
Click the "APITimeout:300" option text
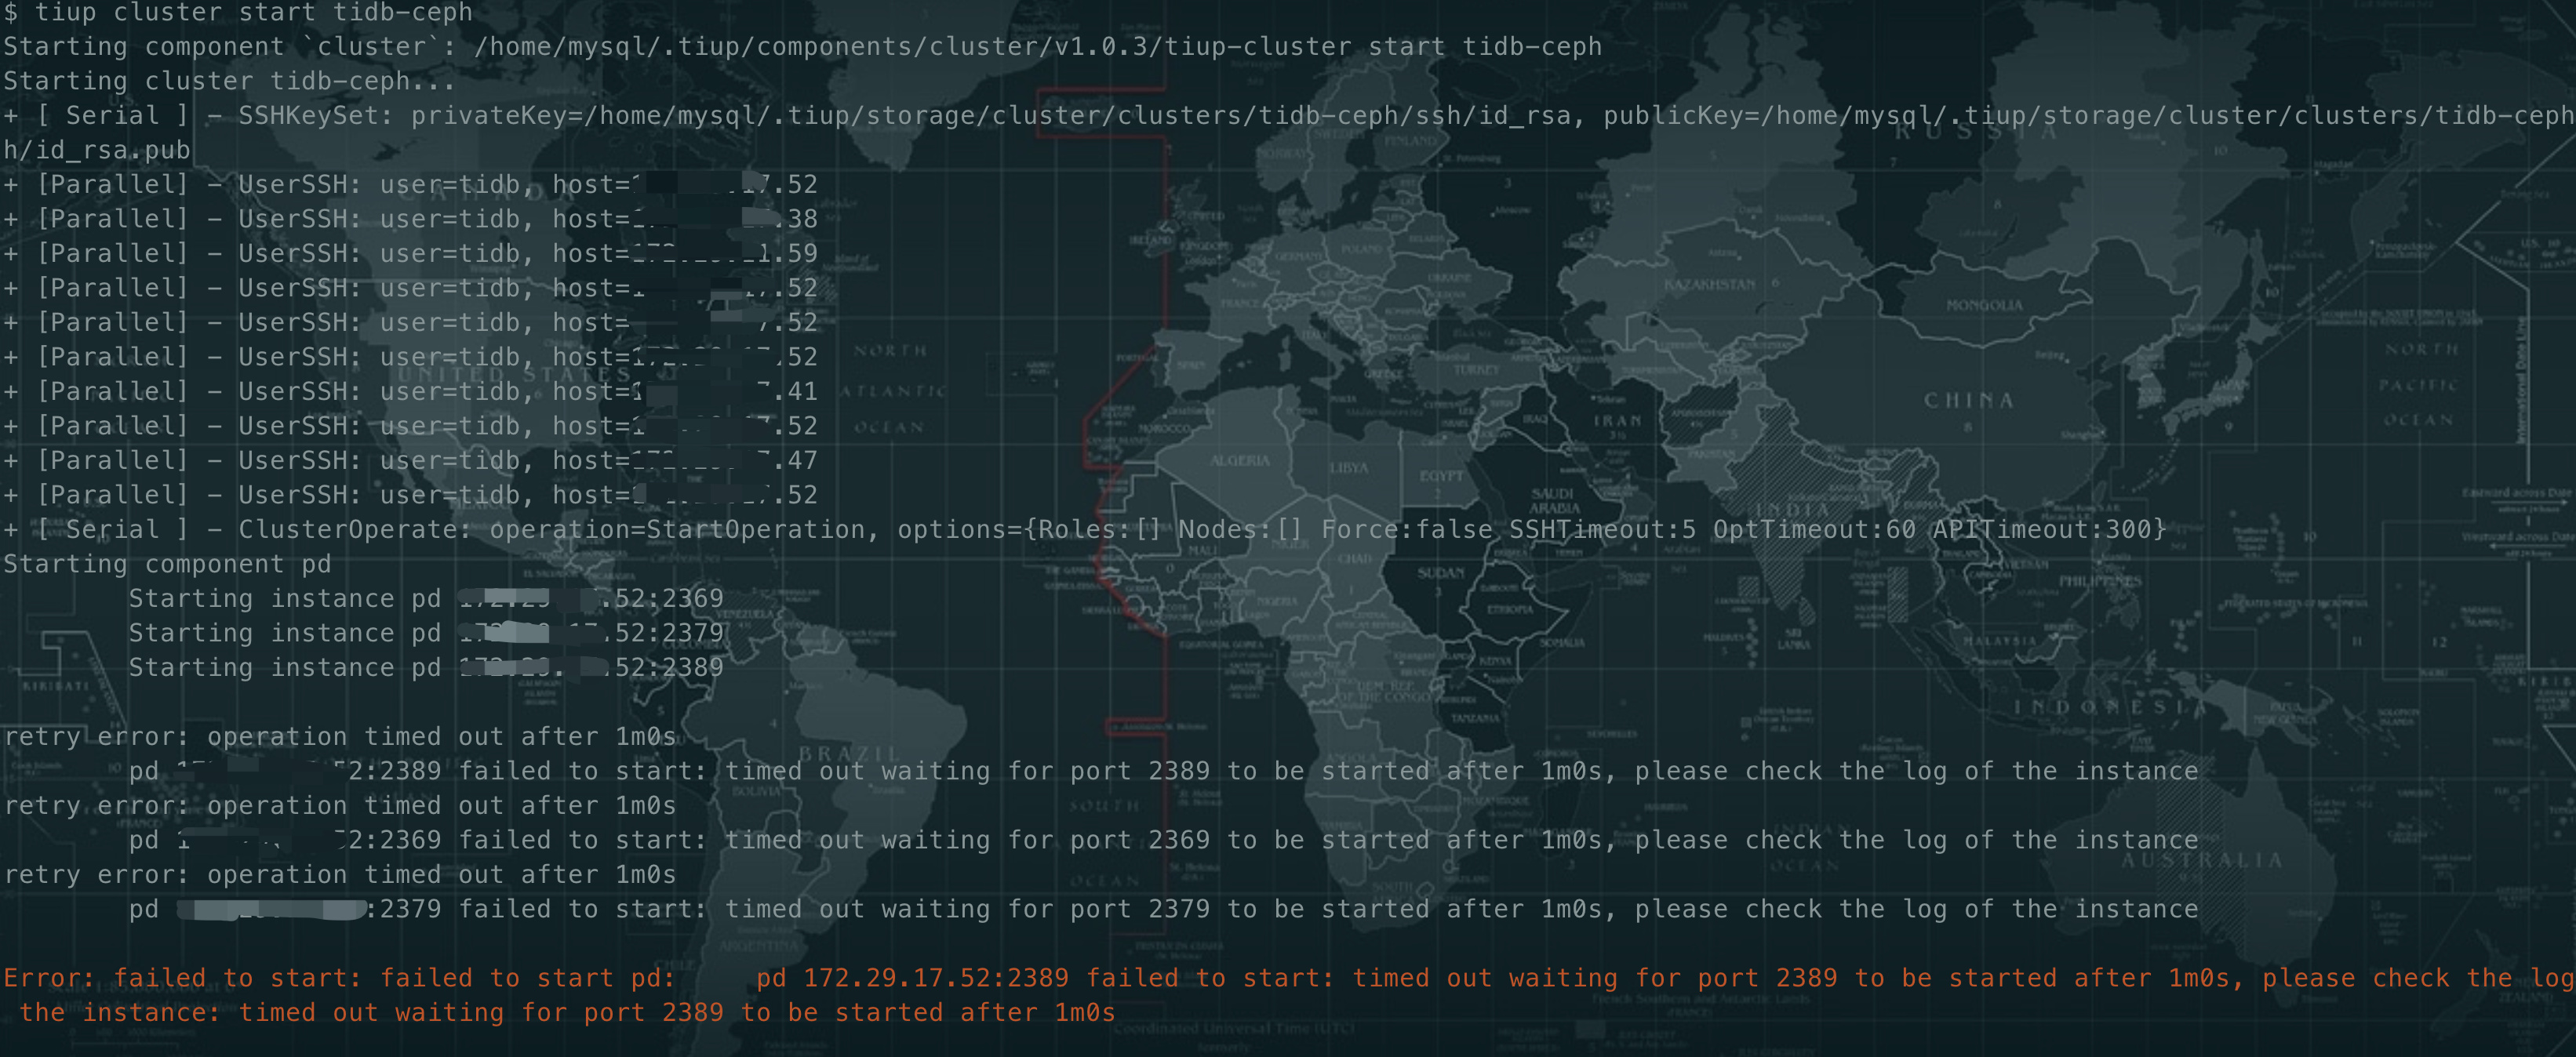point(2041,530)
